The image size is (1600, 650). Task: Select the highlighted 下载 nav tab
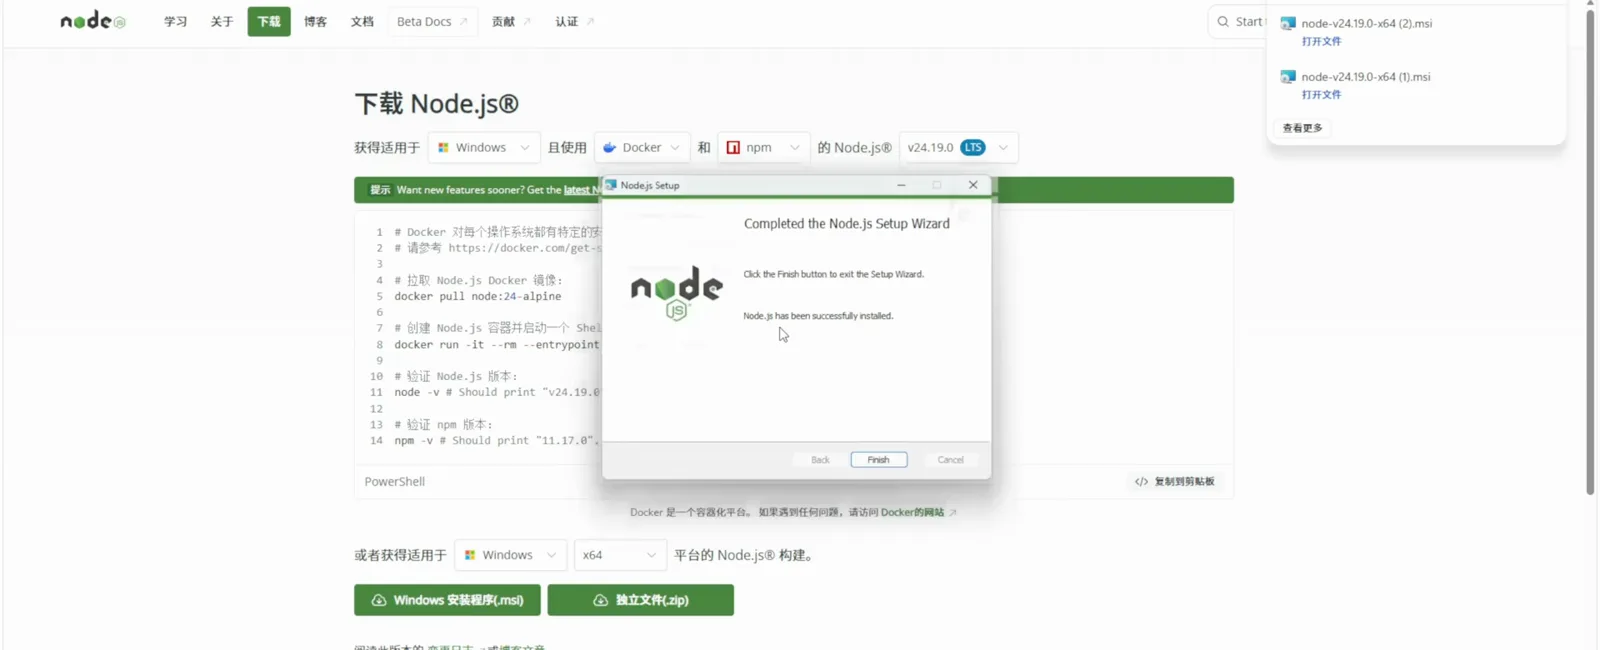tap(269, 21)
